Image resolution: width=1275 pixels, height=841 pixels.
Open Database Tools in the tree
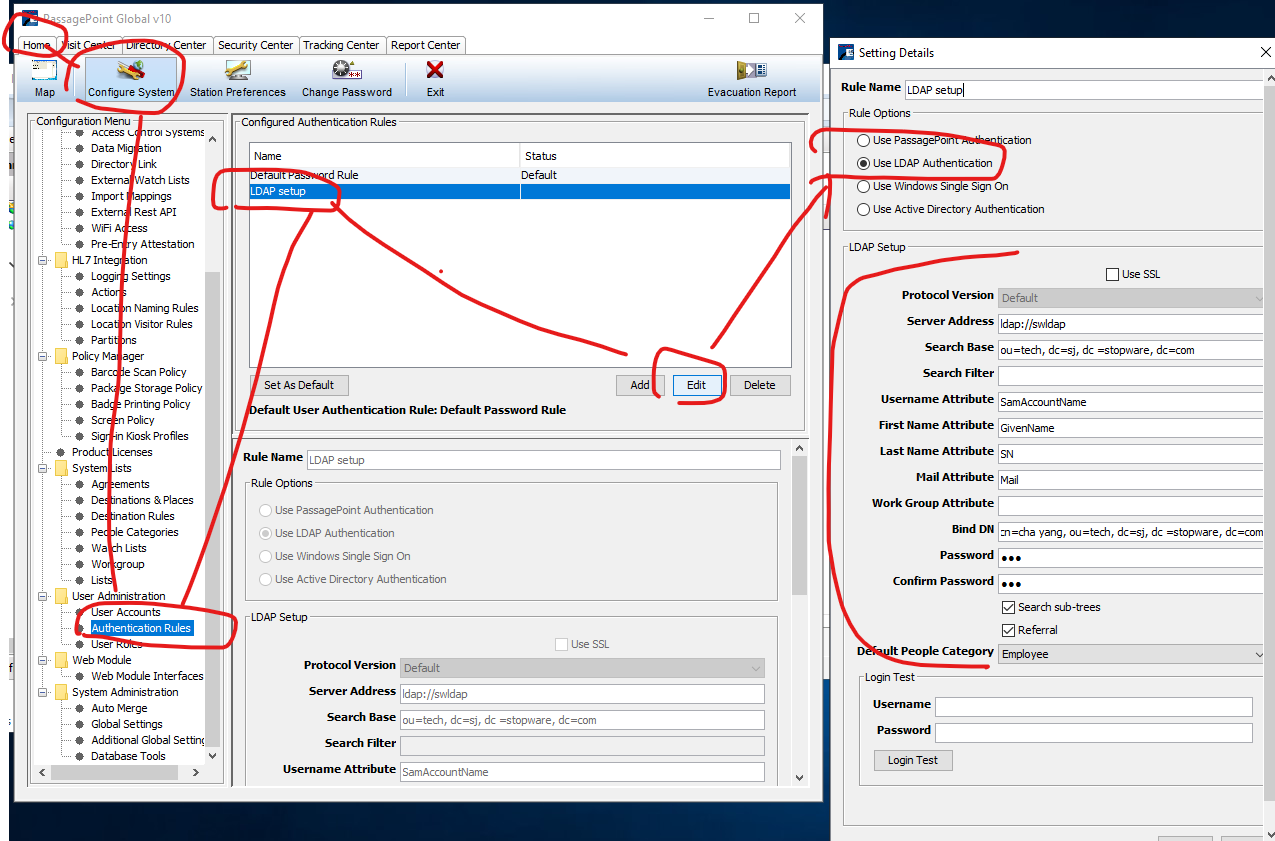point(128,756)
